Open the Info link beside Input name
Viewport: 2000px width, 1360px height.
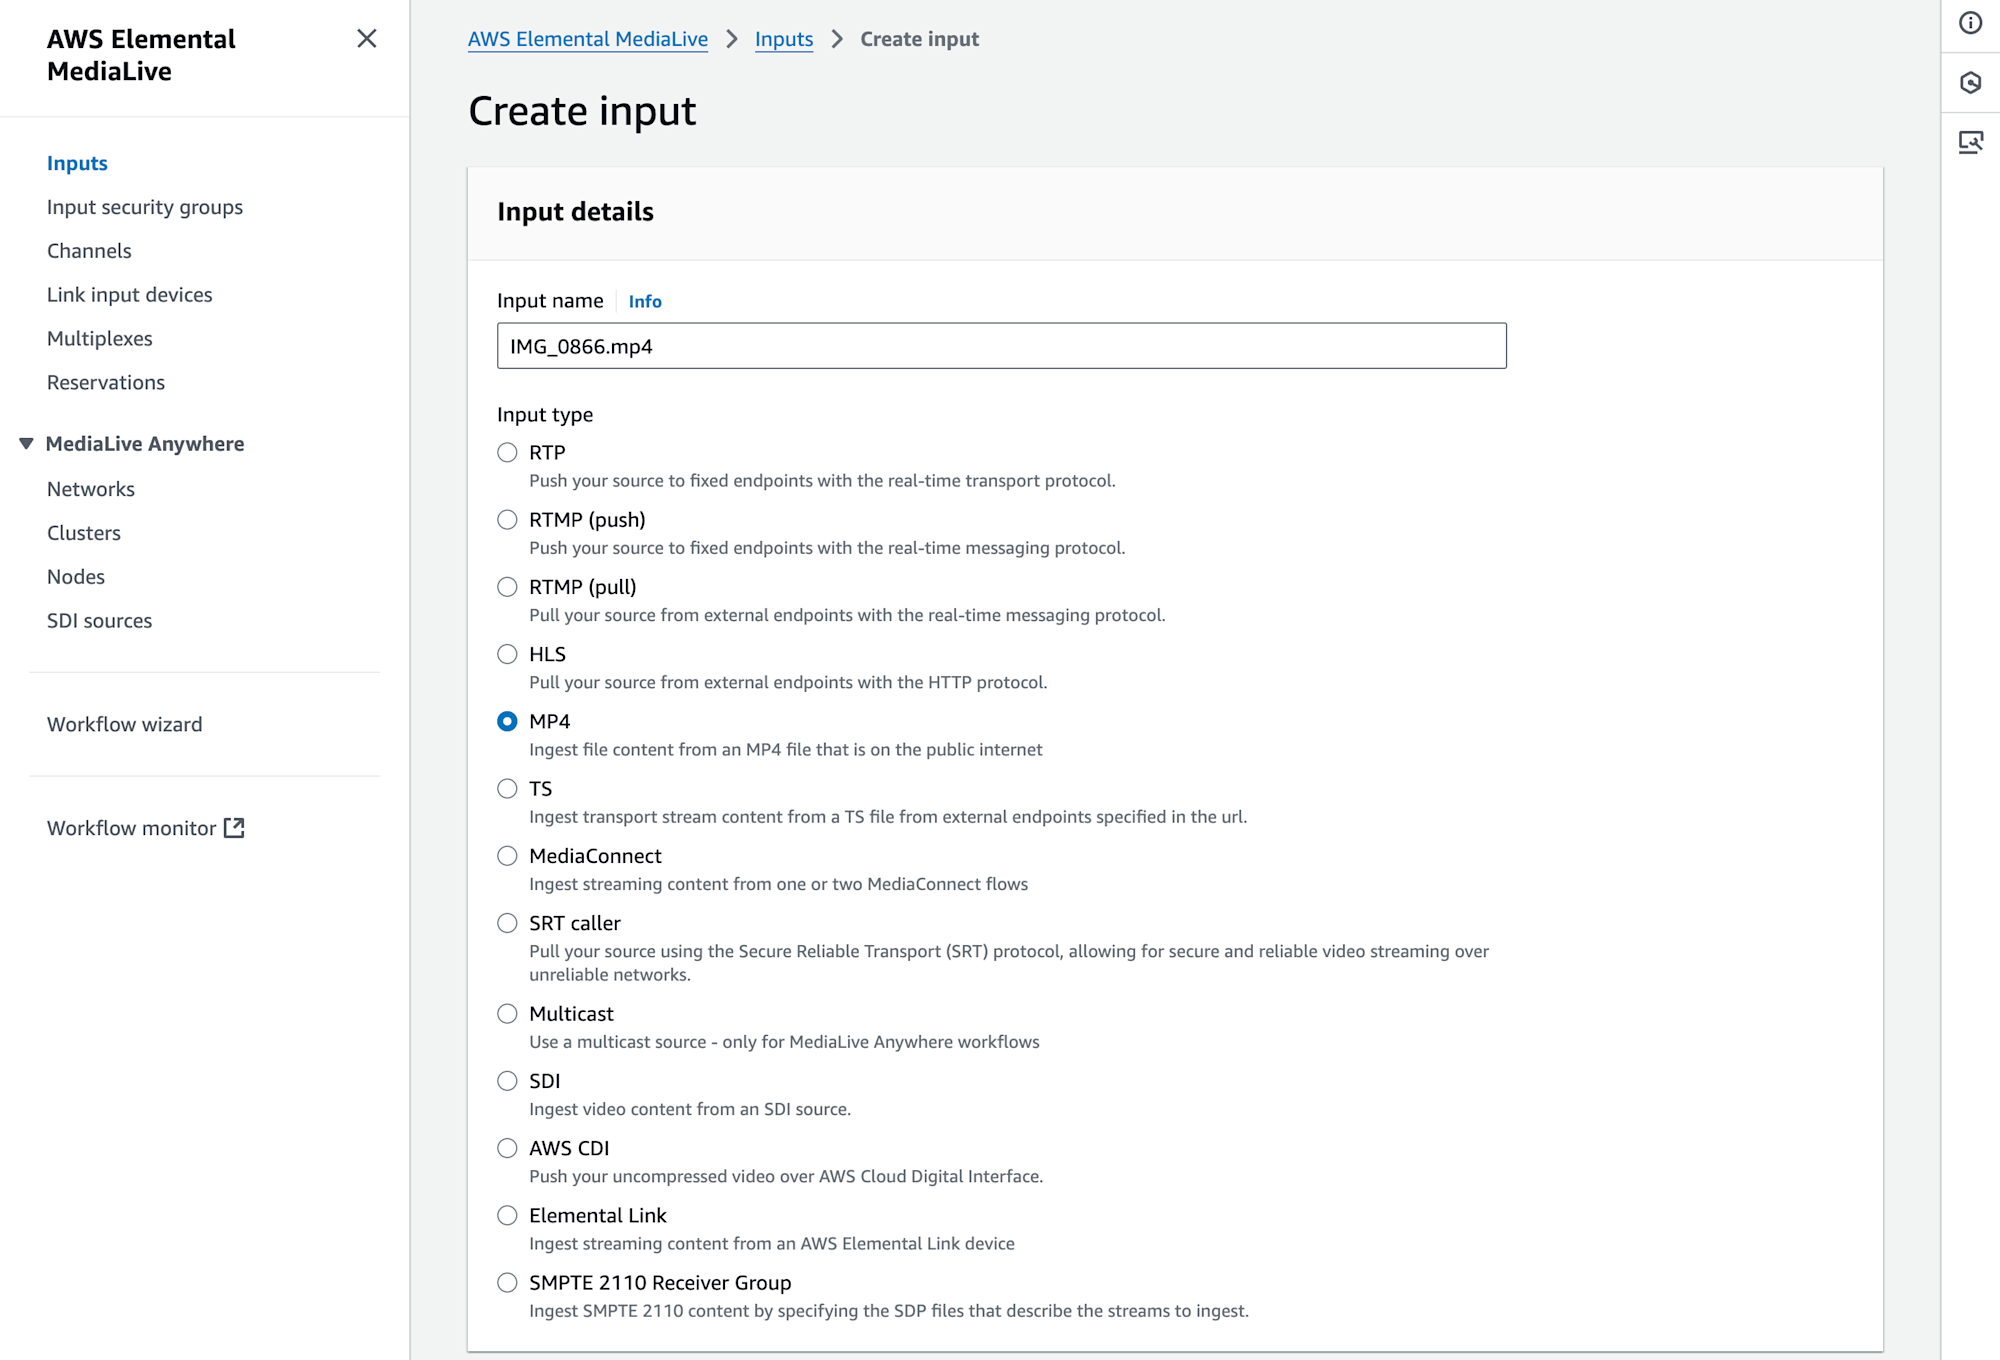tap(645, 301)
